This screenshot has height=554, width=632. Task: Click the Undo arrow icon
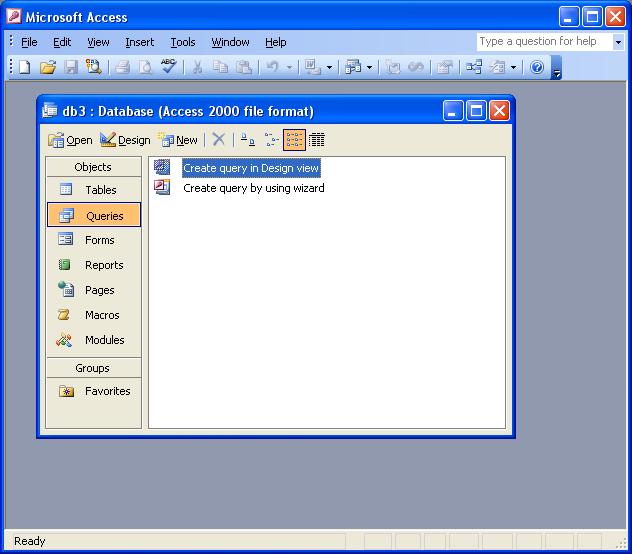pos(273,67)
